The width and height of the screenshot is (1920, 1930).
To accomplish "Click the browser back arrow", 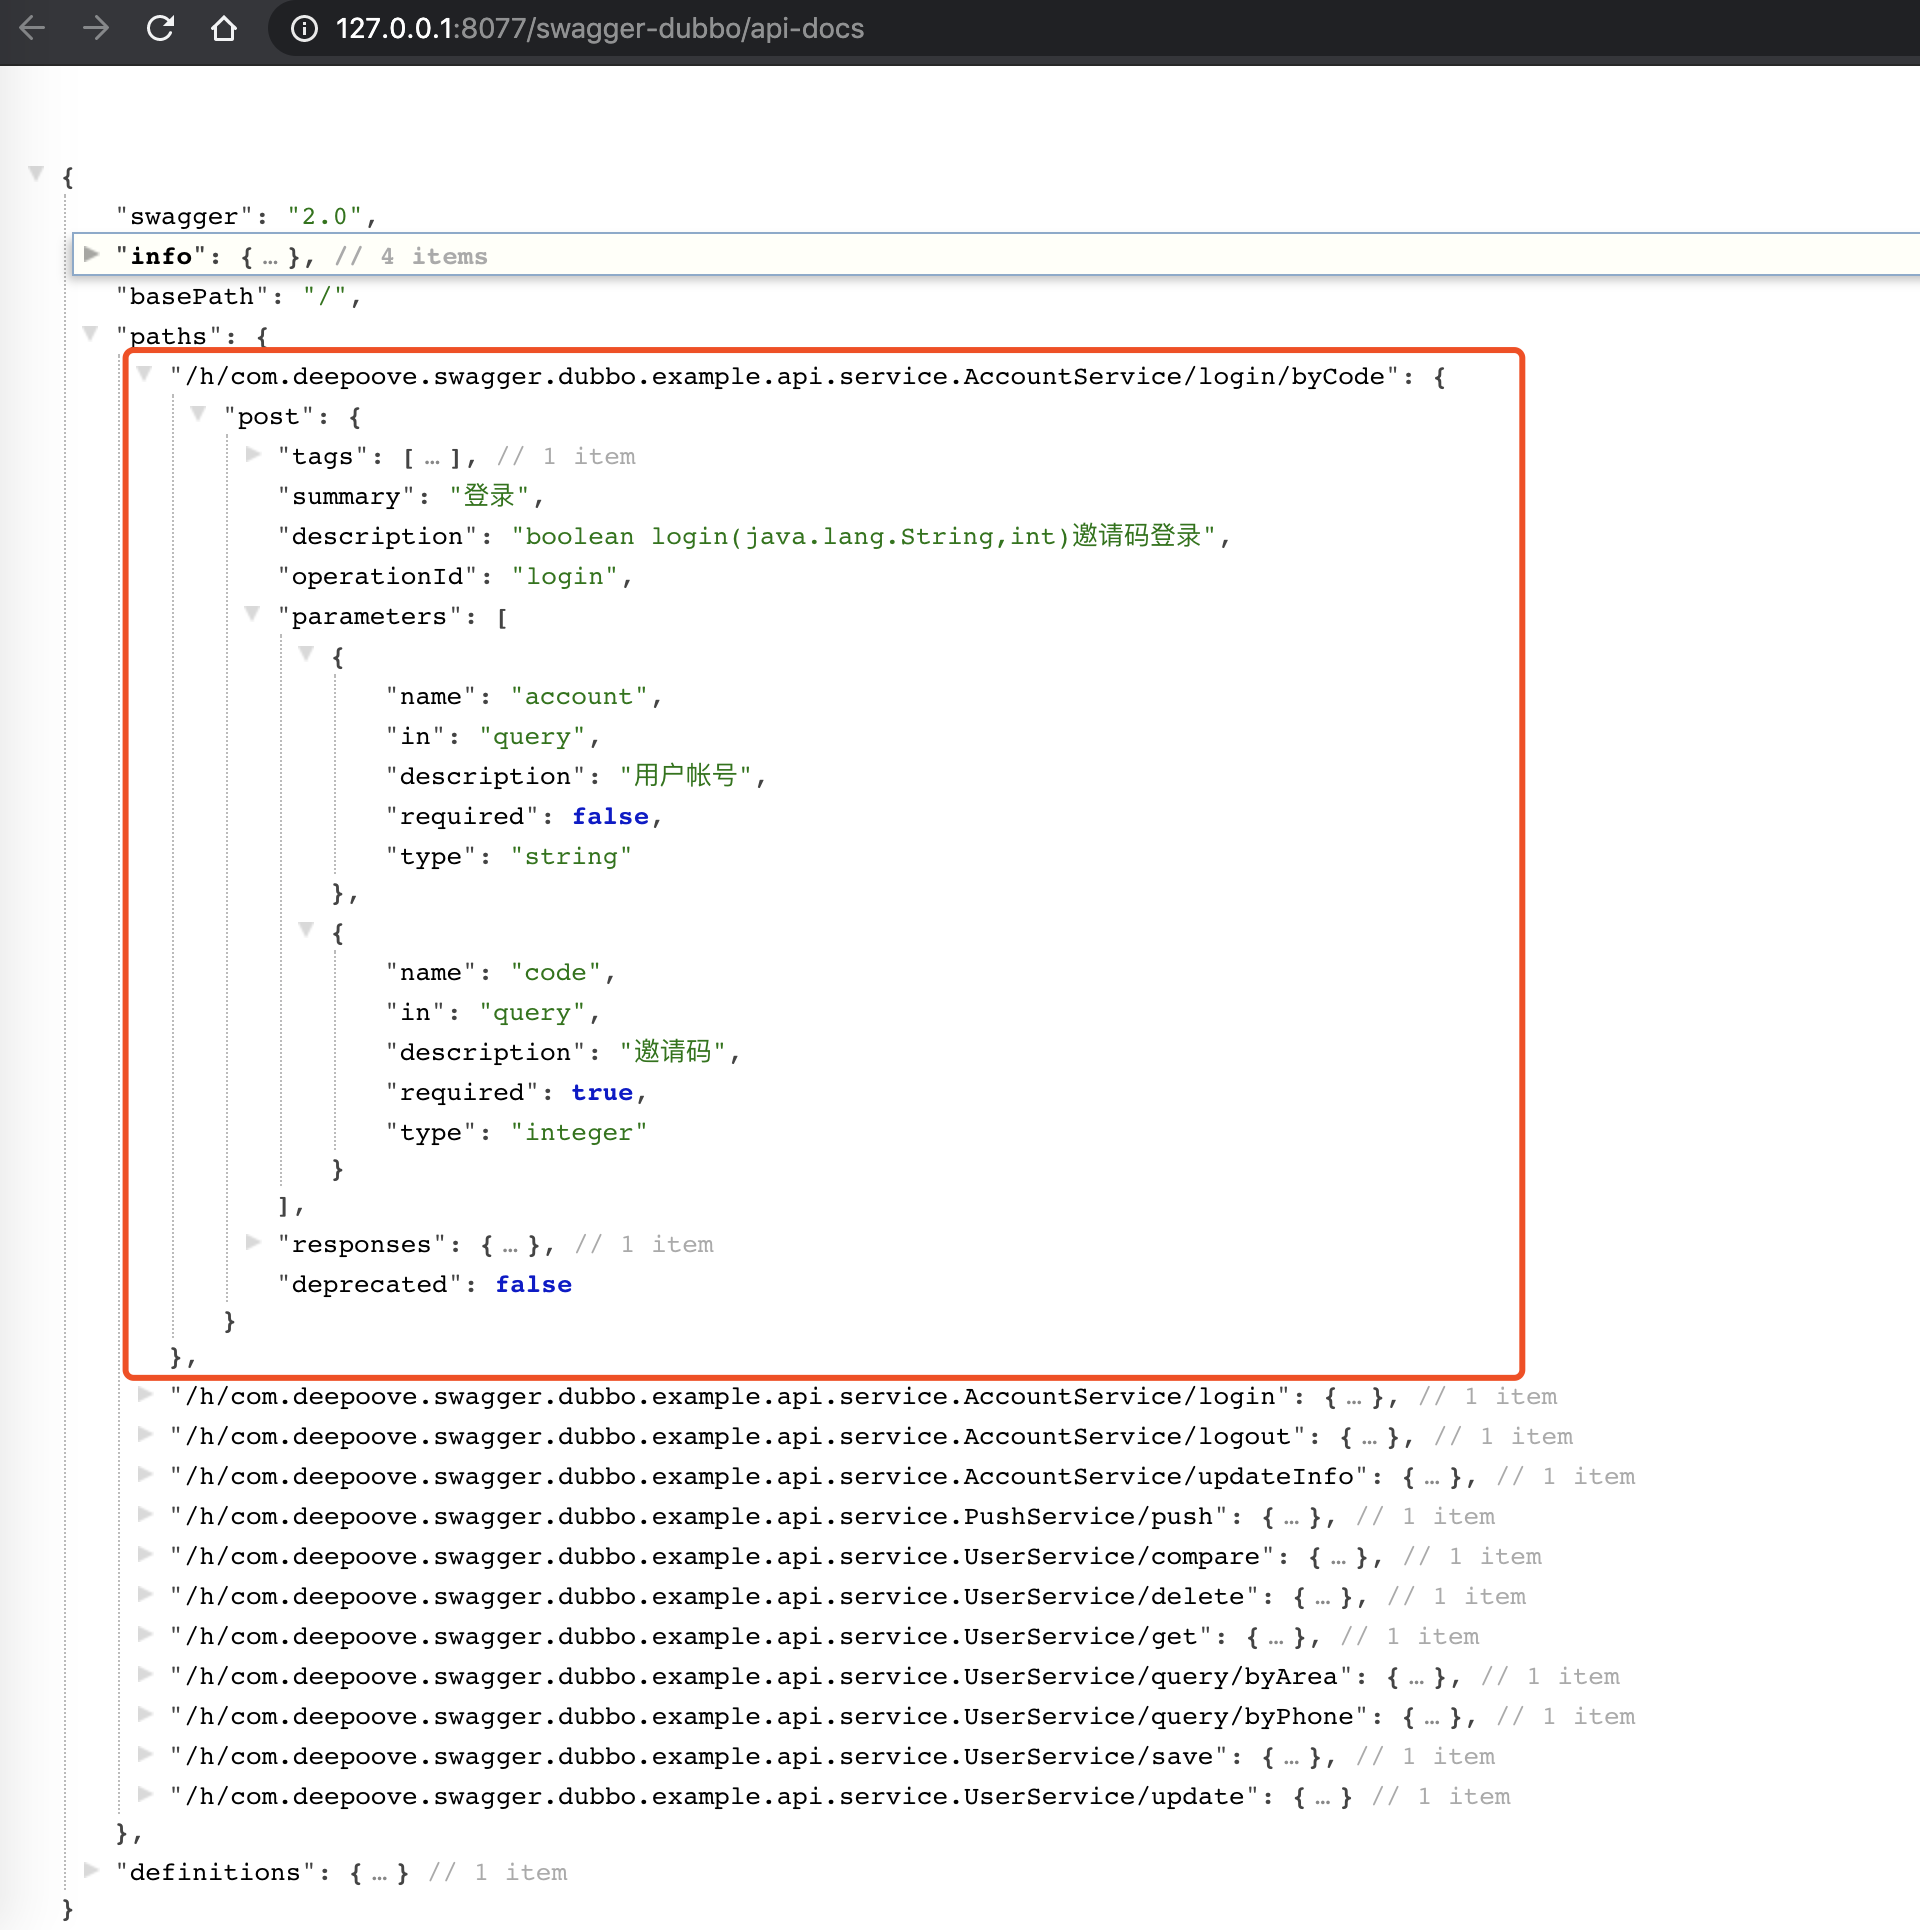I will click(x=33, y=29).
